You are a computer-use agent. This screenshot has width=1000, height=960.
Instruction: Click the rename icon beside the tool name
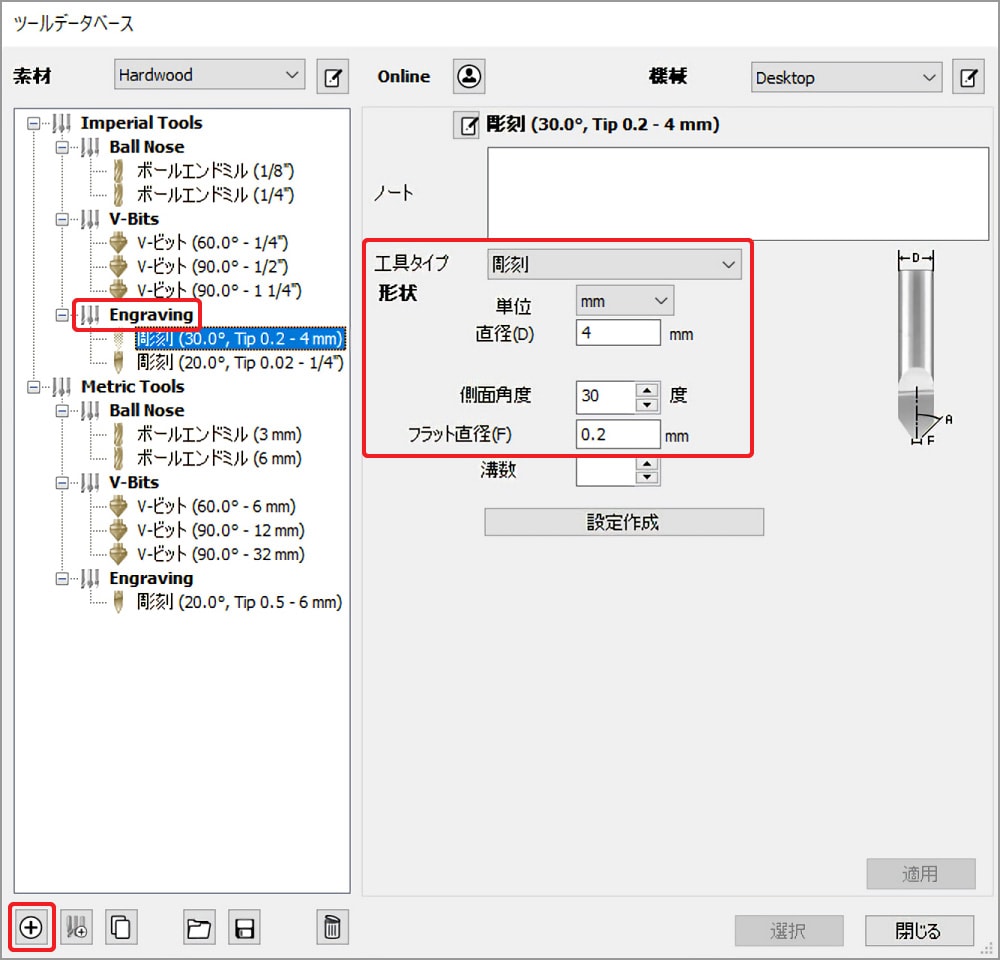tap(467, 126)
